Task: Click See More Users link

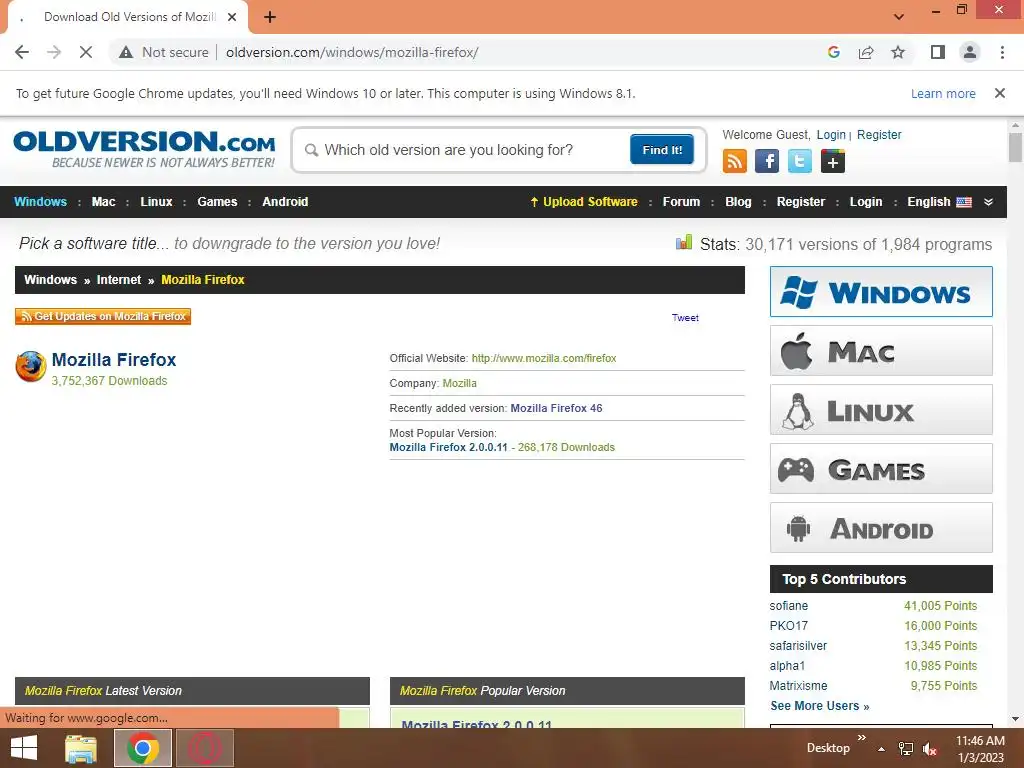Action: coord(820,706)
